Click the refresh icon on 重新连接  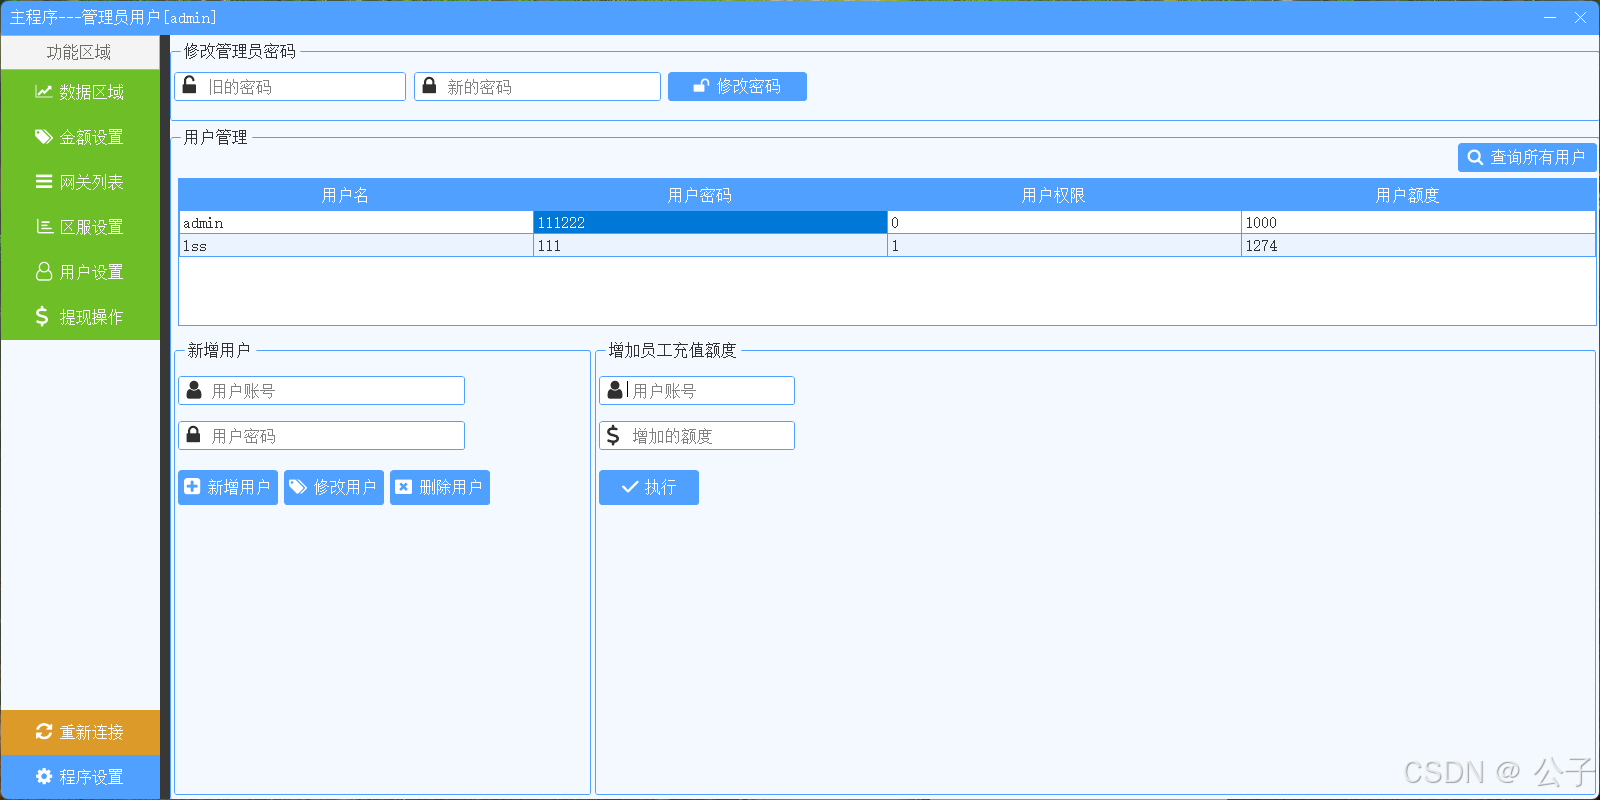(x=43, y=732)
